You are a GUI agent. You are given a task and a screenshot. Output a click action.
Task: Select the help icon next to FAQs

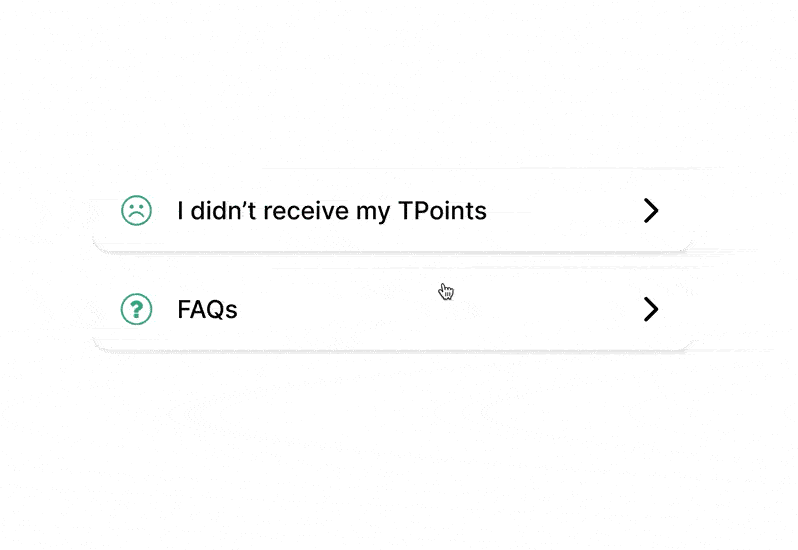[136, 309]
